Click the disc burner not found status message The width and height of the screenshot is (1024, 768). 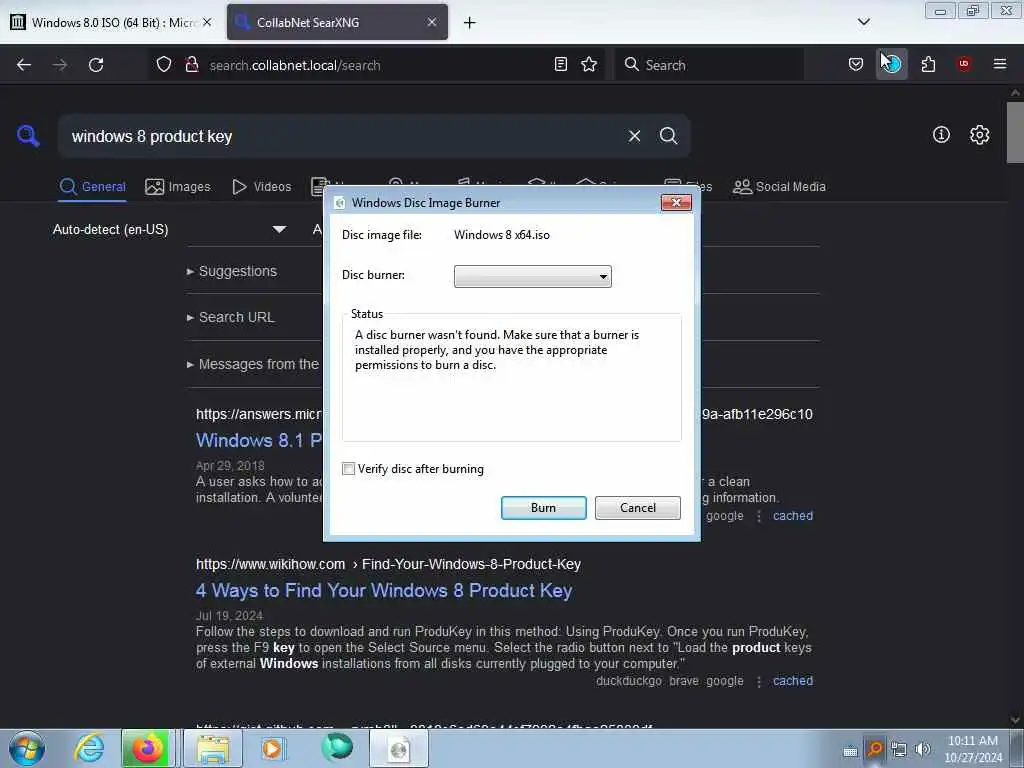pos(497,350)
